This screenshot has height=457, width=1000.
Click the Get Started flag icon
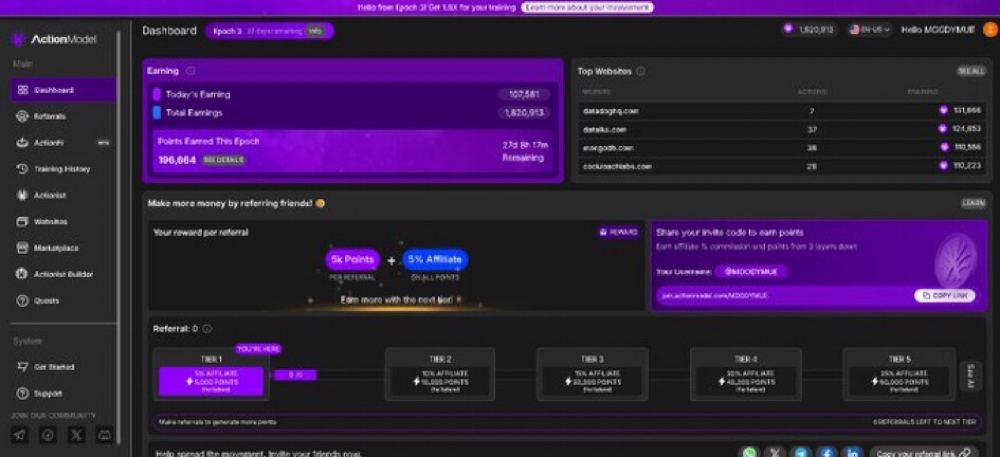22,367
